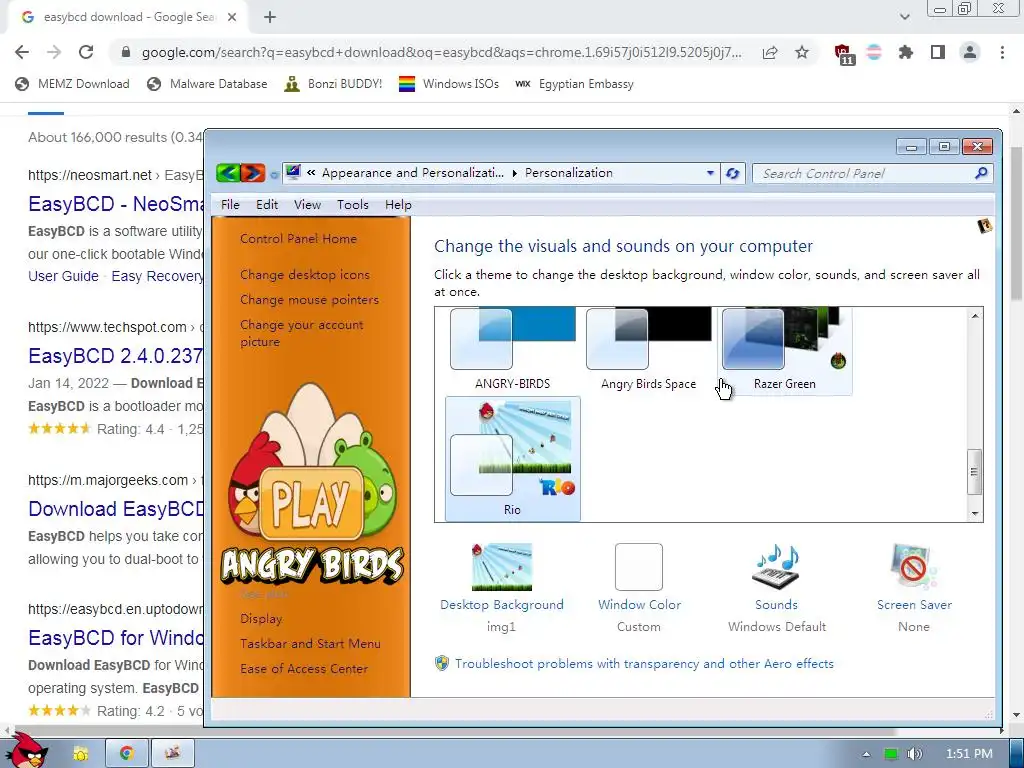Click the Control Panel search magnifier

pyautogui.click(x=981, y=173)
